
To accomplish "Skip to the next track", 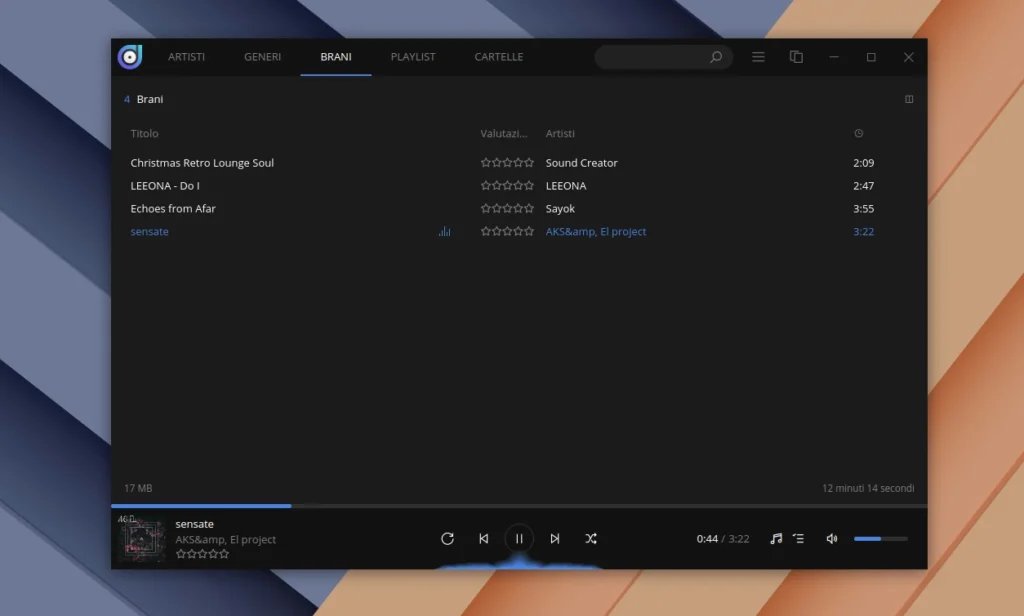I will [555, 538].
